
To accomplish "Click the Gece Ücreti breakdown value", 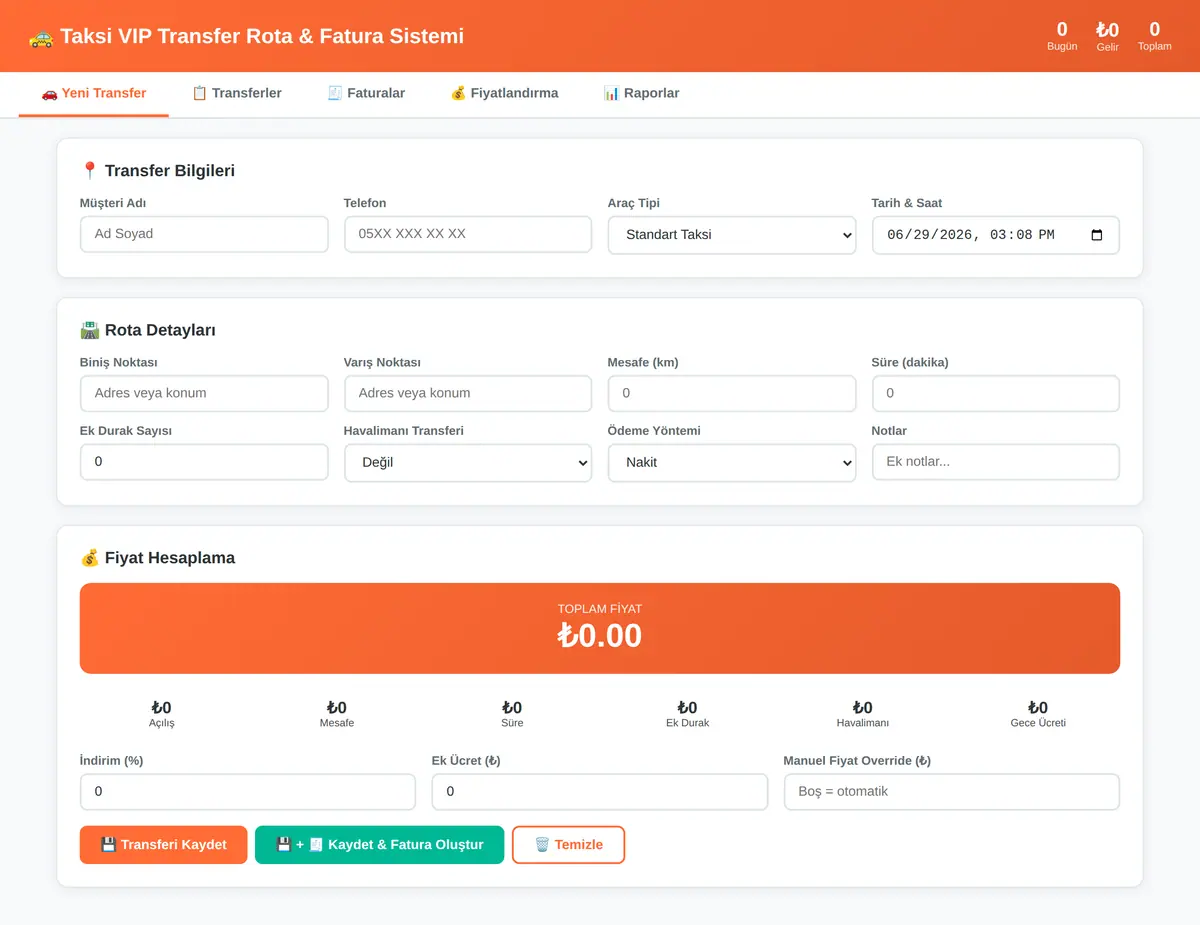I will [x=1038, y=708].
